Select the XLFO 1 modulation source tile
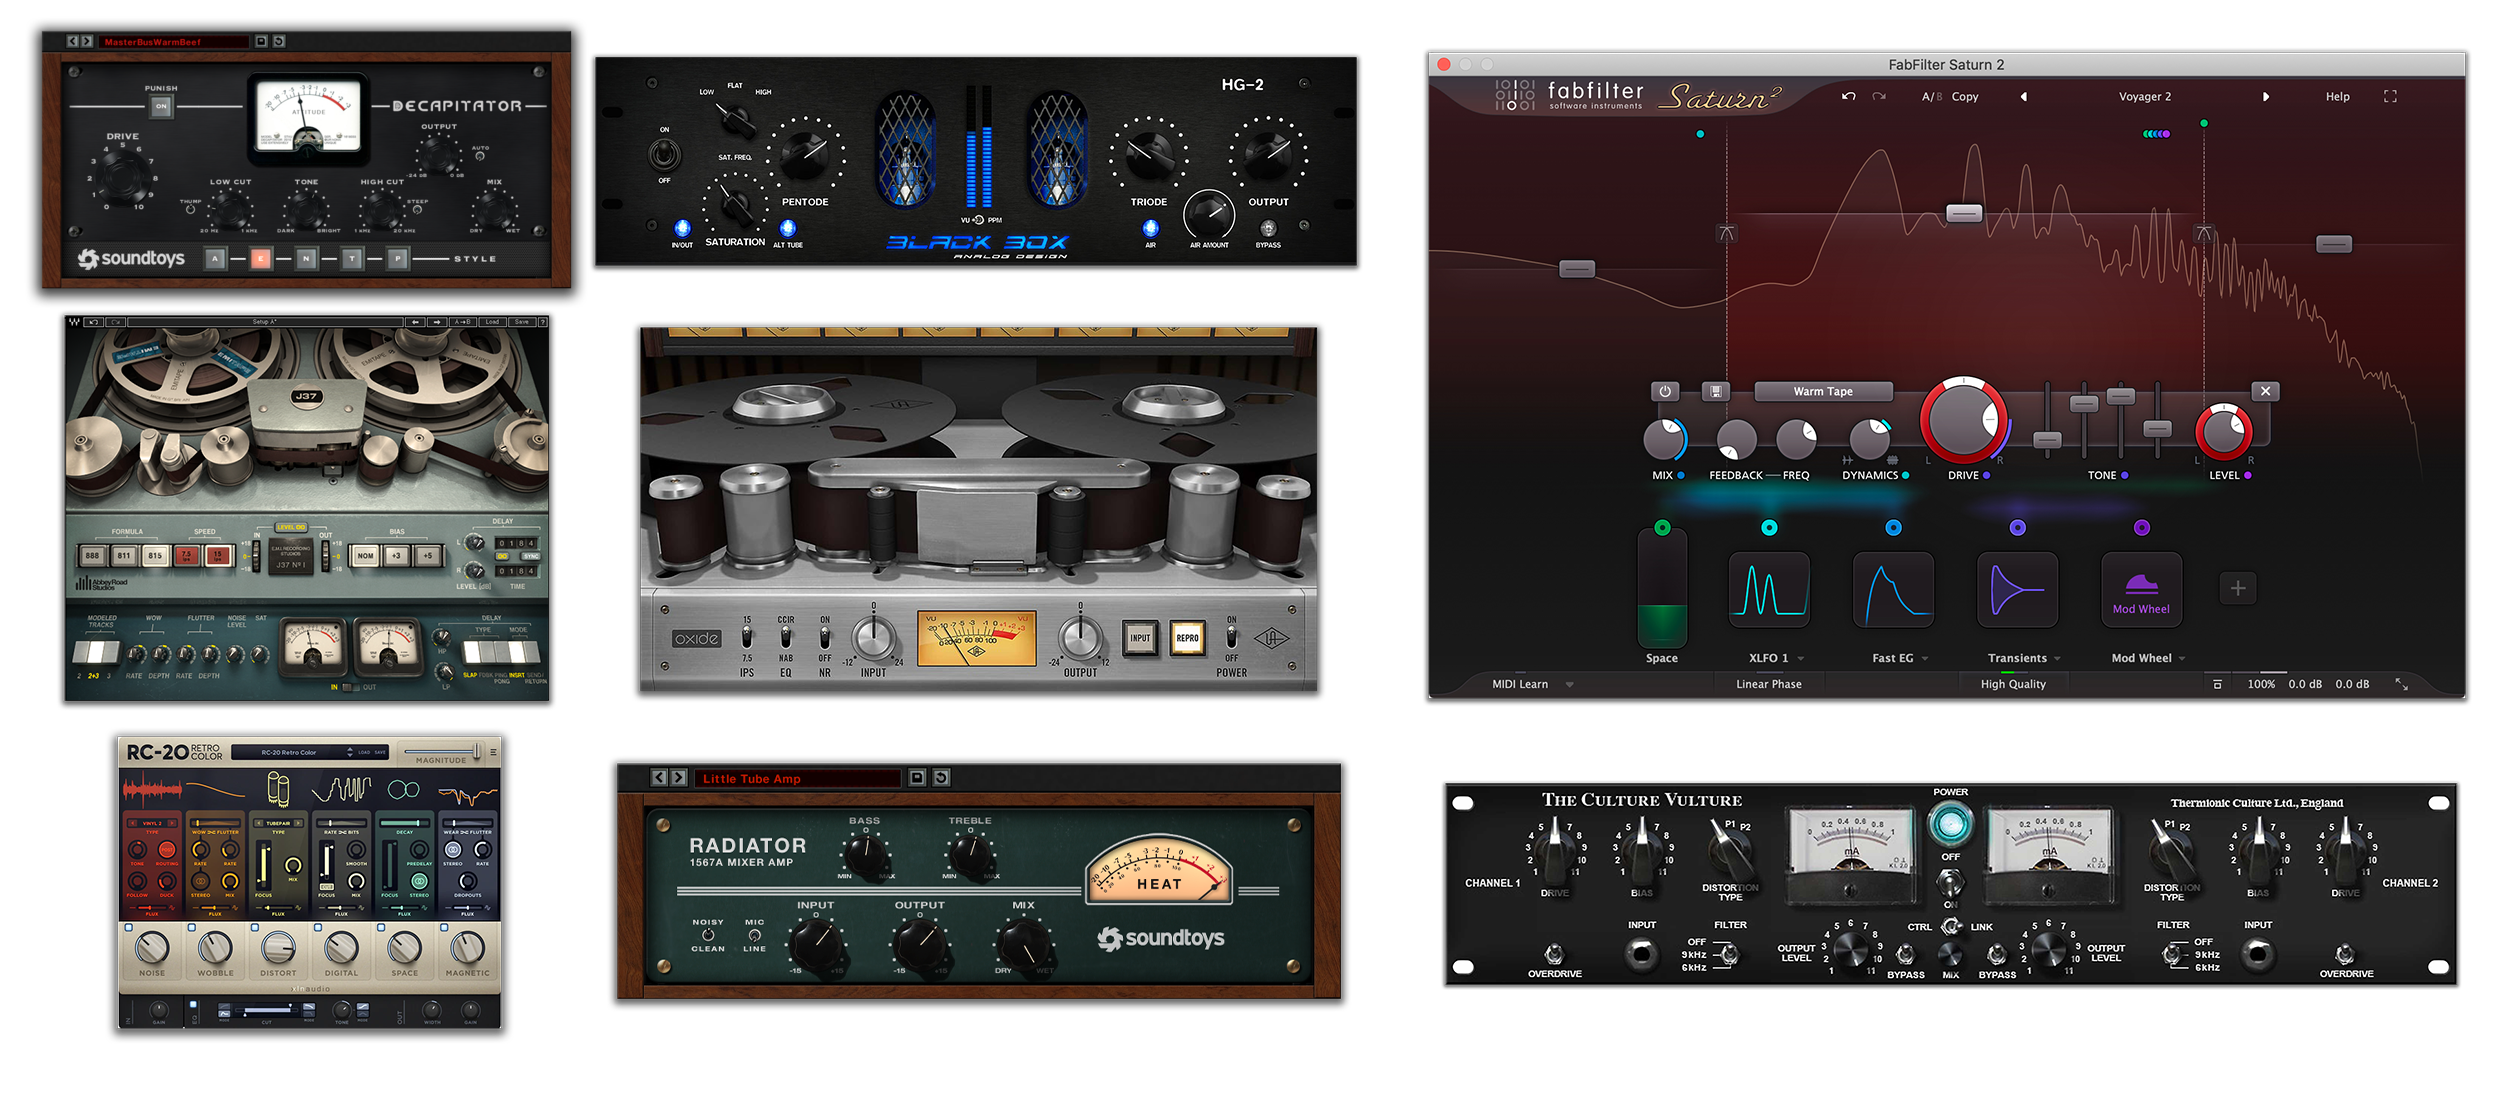The height and width of the screenshot is (1093, 2520). (x=1769, y=589)
